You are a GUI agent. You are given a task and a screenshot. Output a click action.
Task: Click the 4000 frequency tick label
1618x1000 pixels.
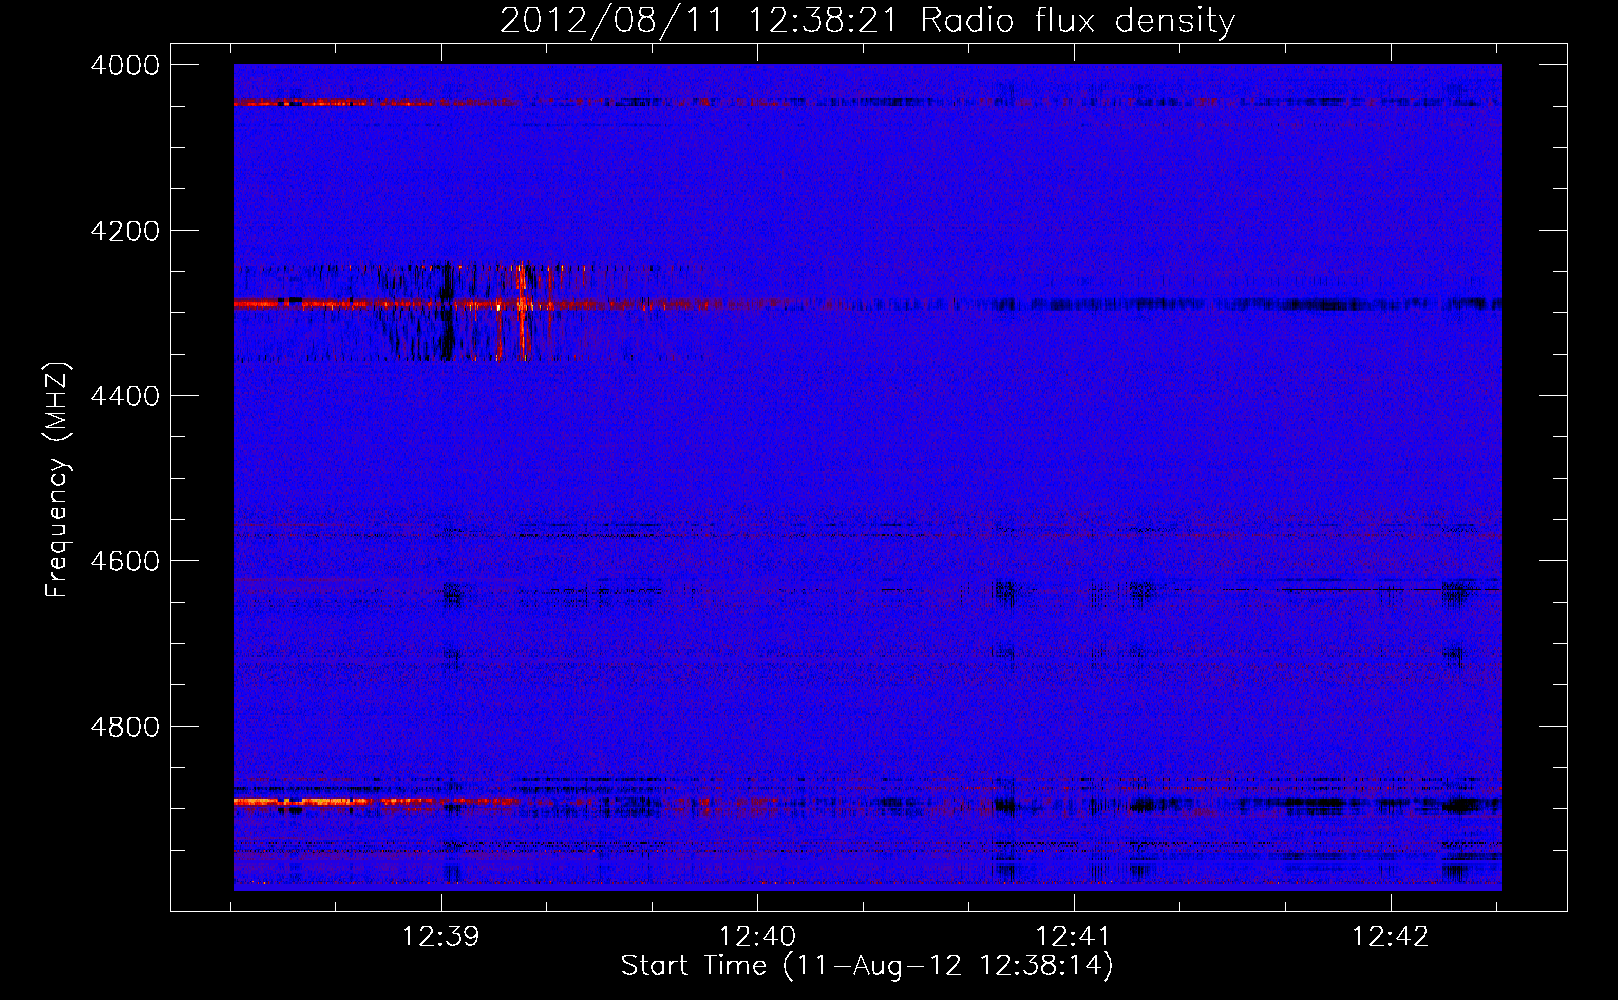pos(125,65)
